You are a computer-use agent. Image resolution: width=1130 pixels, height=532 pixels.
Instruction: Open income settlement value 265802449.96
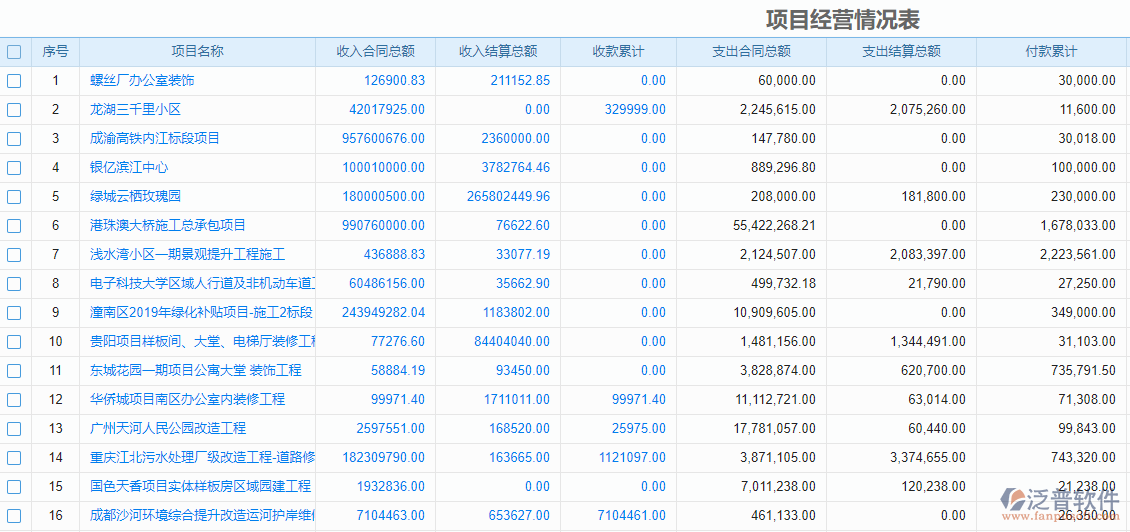508,197
